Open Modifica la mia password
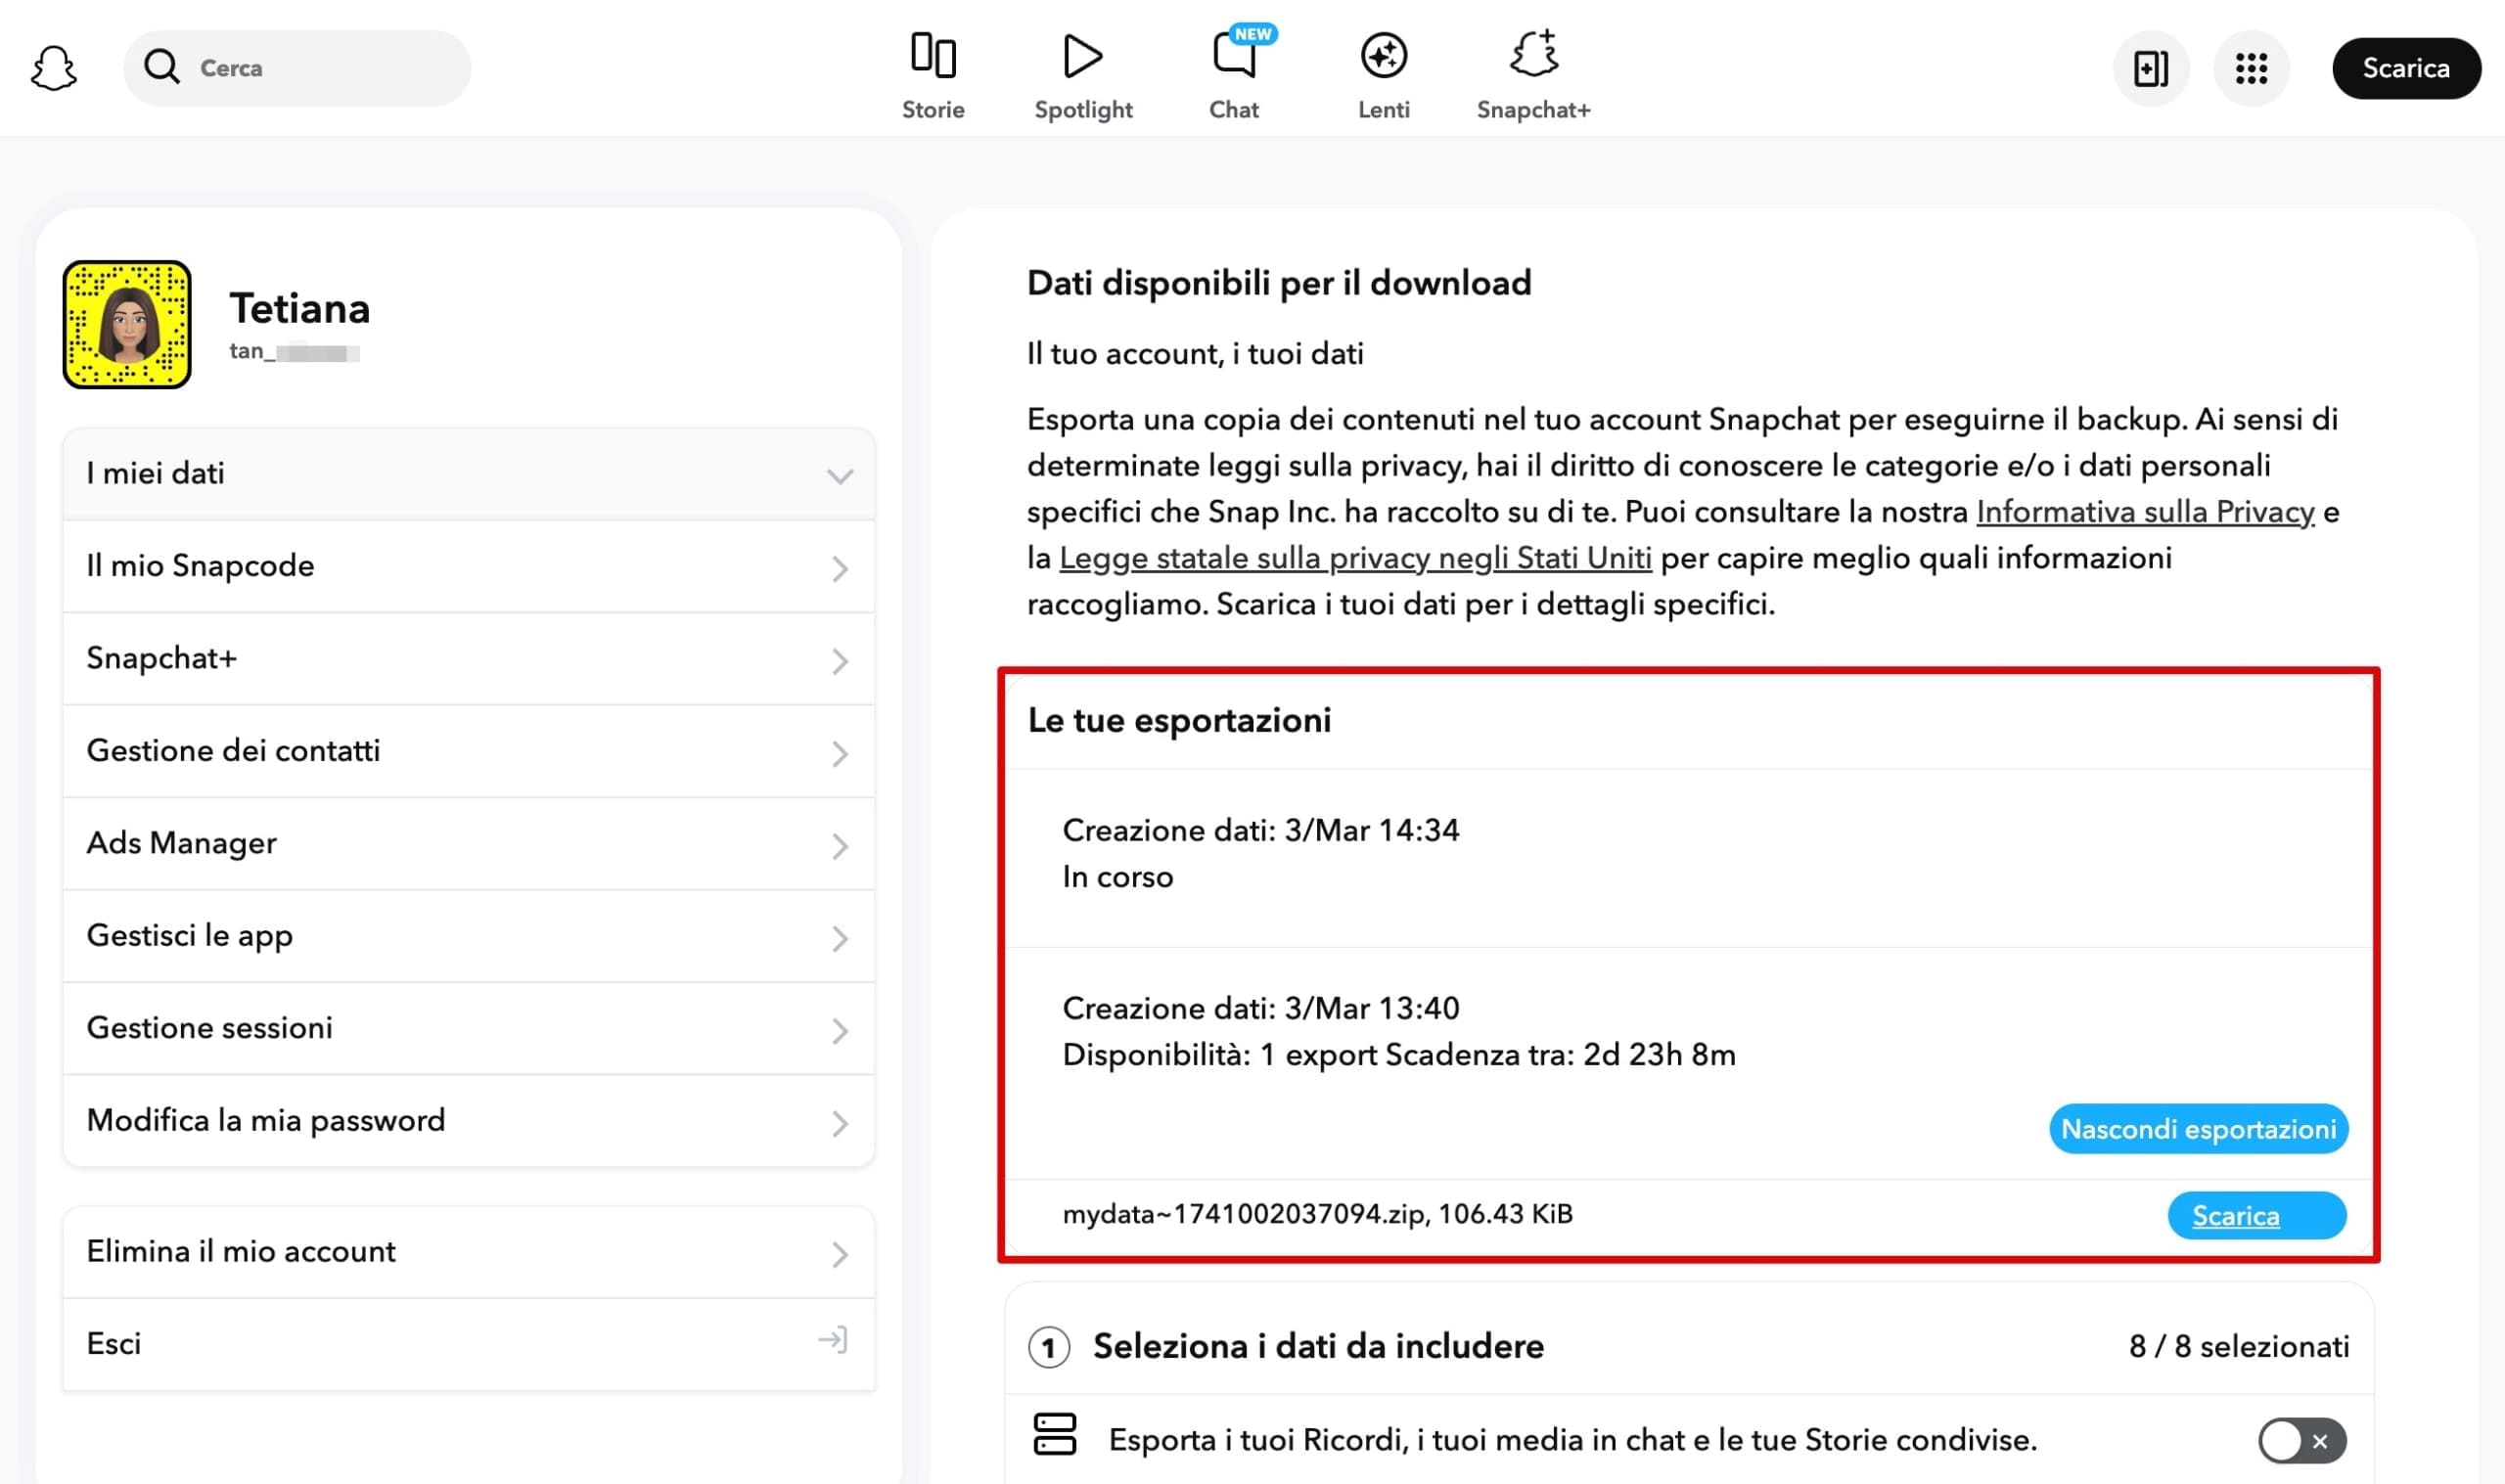The height and width of the screenshot is (1484, 2505). 469,1121
